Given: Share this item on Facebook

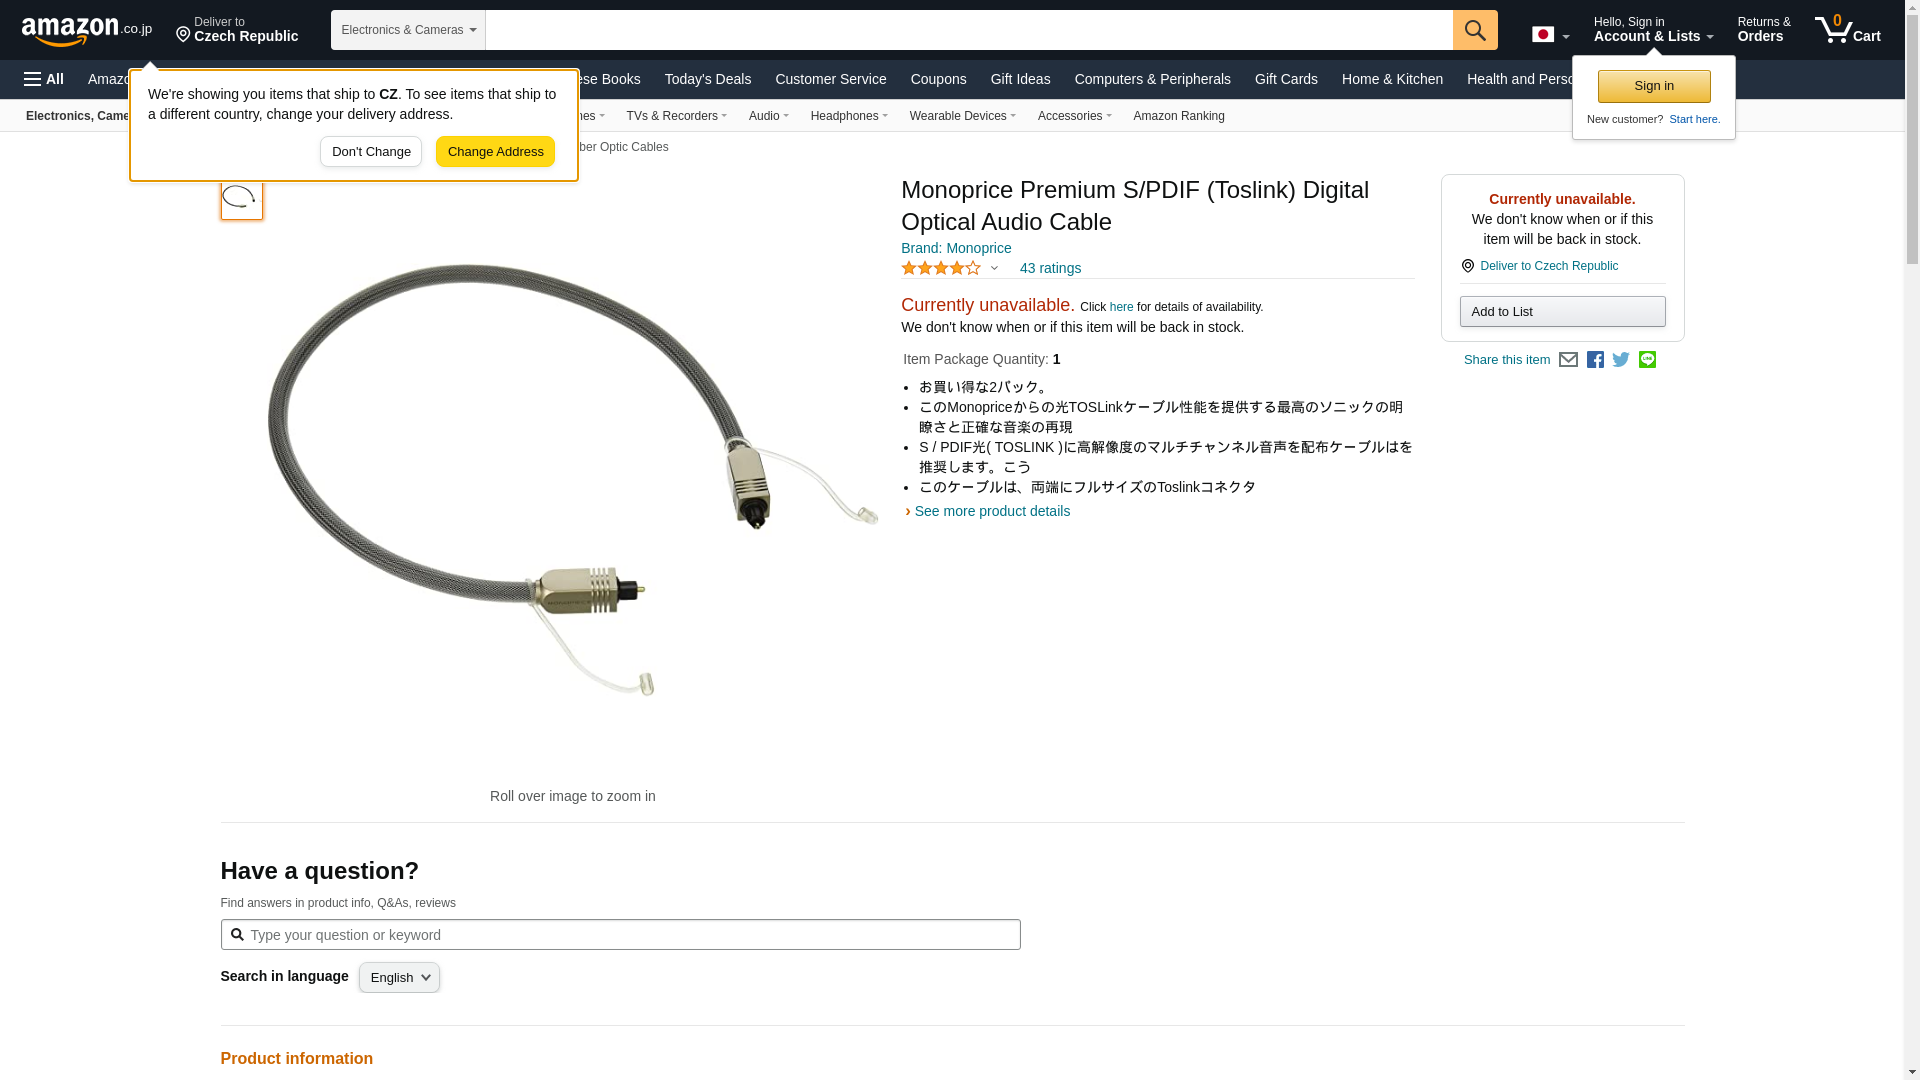Looking at the screenshot, I should (1595, 360).
